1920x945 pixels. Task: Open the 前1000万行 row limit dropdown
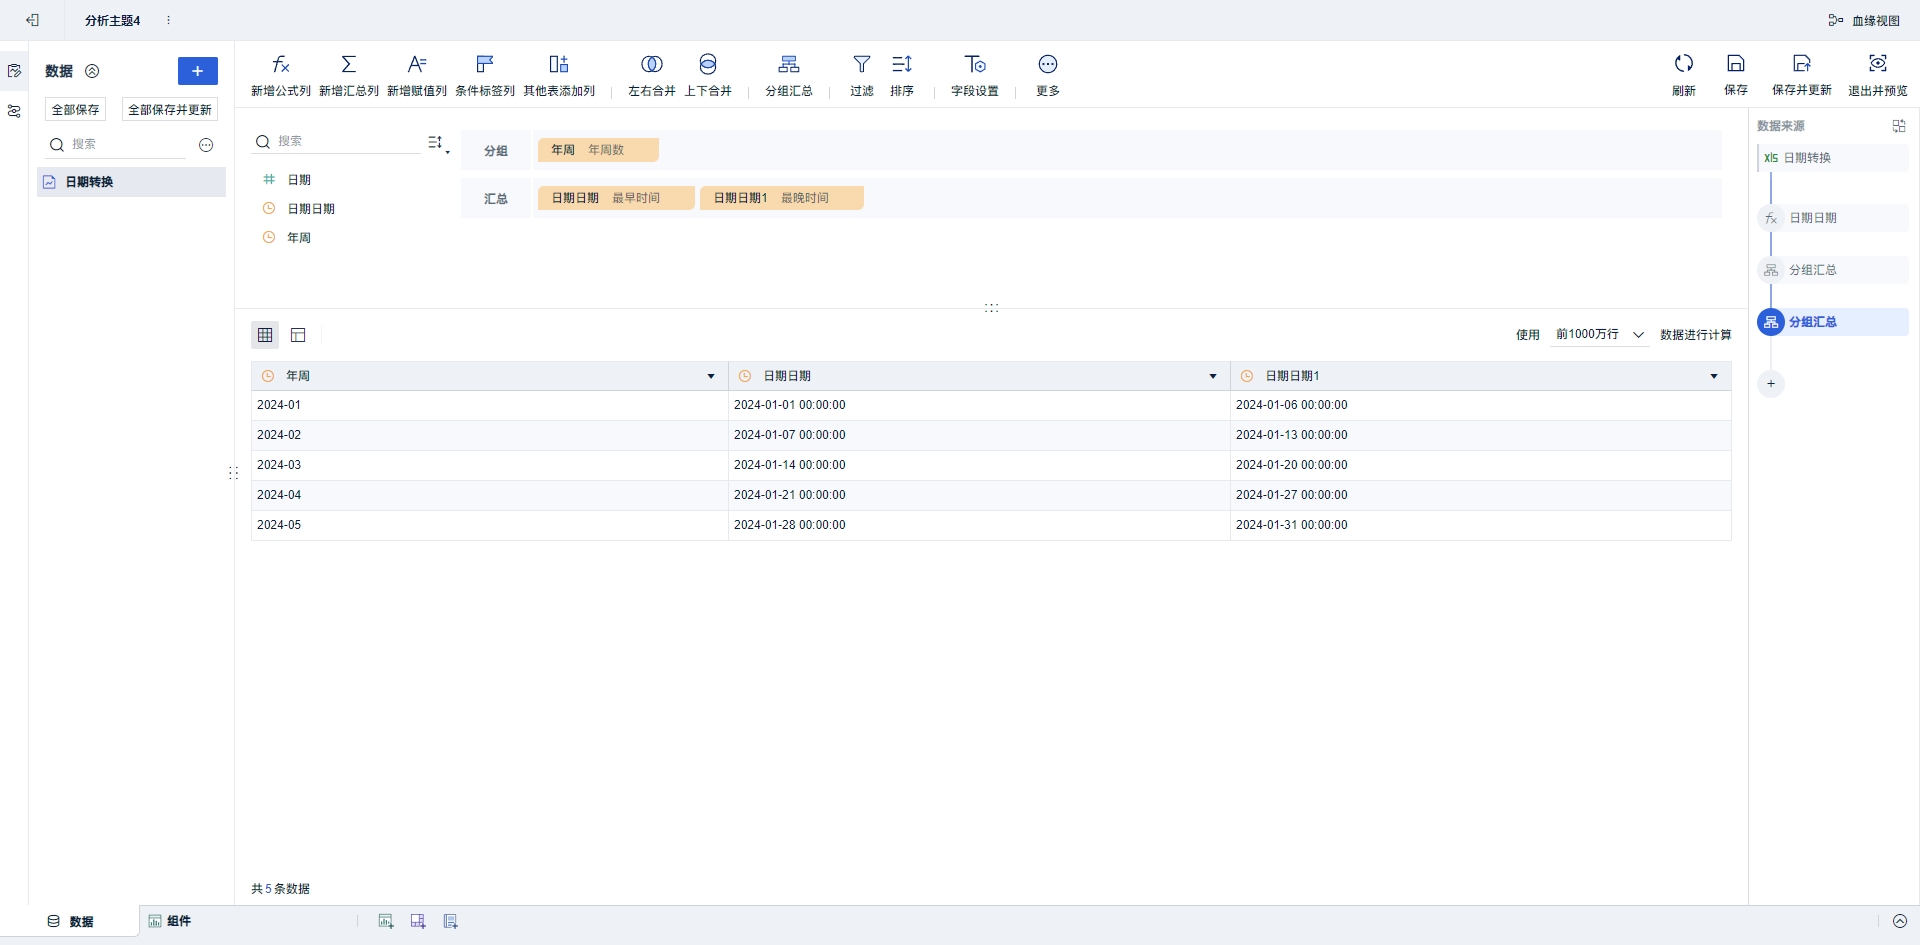(1599, 334)
